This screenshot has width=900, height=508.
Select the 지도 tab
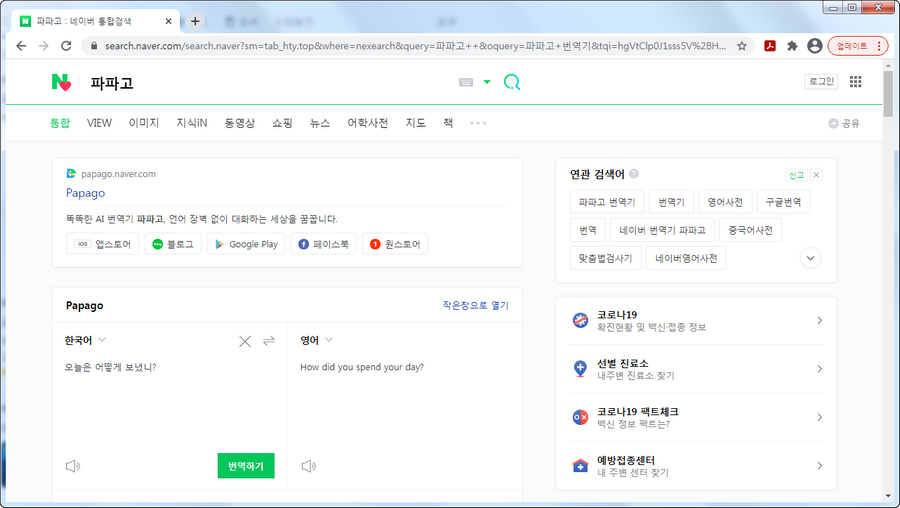point(416,123)
